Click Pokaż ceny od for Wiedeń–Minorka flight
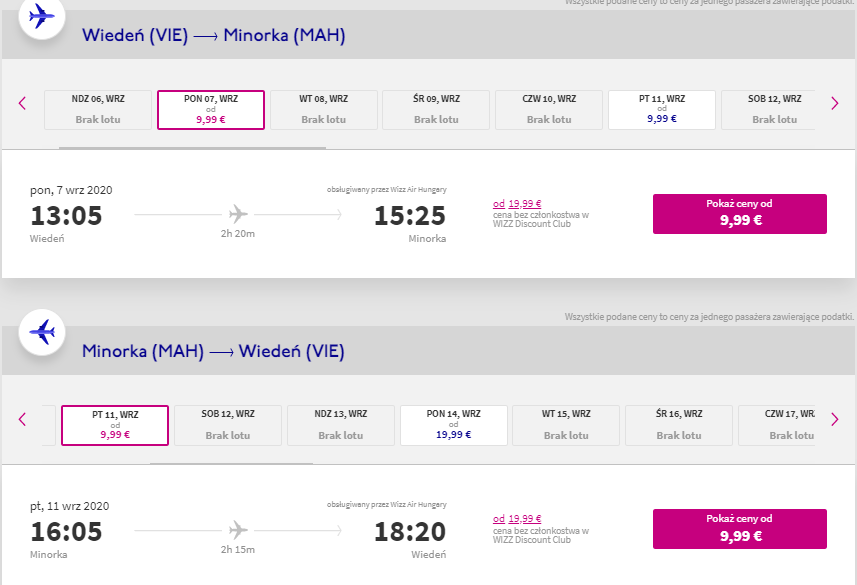 (x=739, y=214)
